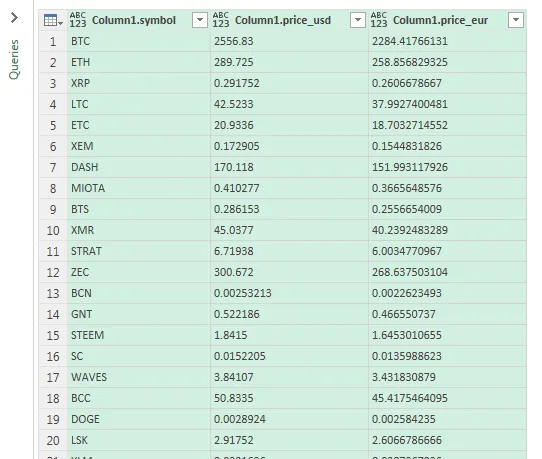Click the BCN symbol cell

[139, 293]
